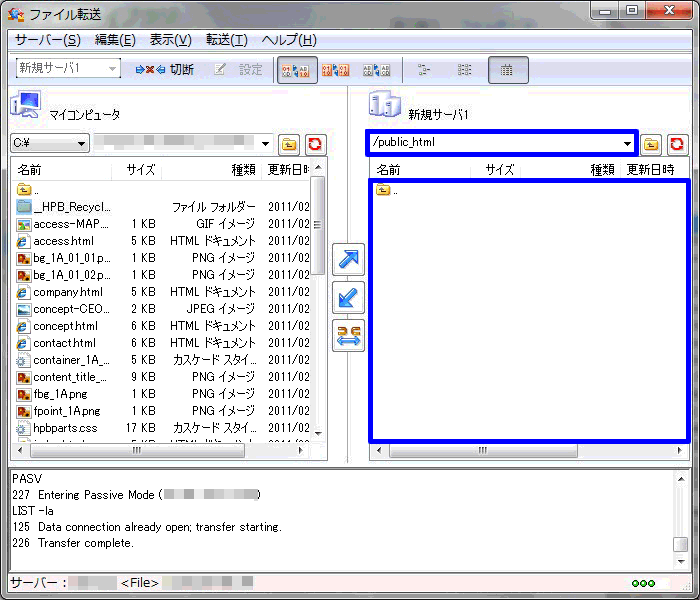The width and height of the screenshot is (700, 600).
Task: Select the first transfer mode icon
Action: [297, 70]
